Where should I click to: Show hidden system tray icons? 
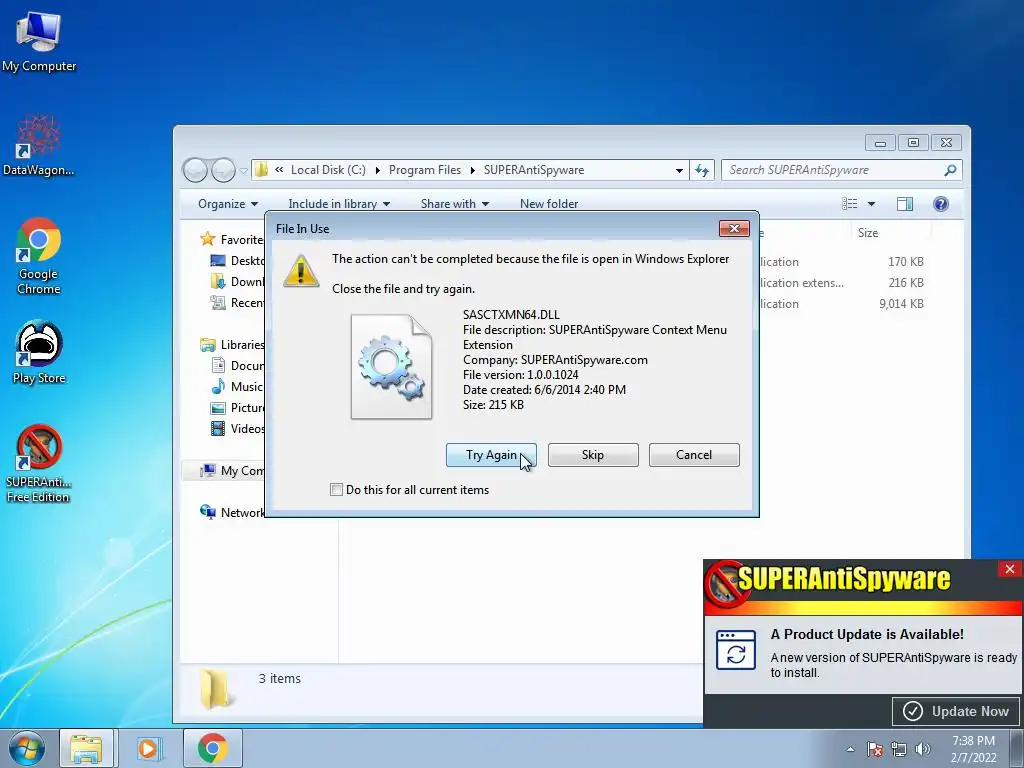click(x=850, y=749)
